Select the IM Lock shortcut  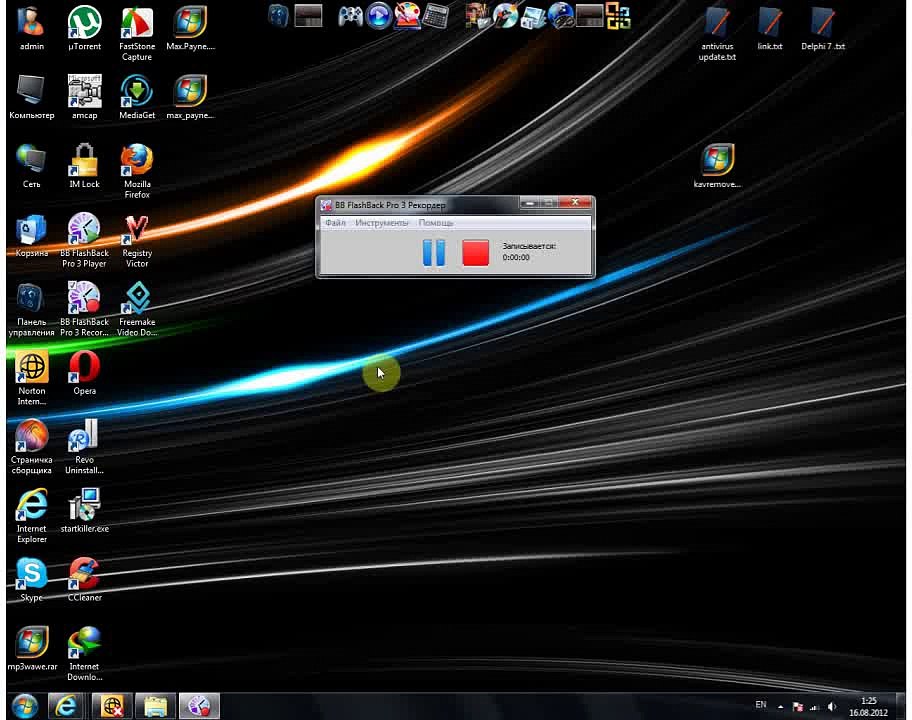pos(84,166)
